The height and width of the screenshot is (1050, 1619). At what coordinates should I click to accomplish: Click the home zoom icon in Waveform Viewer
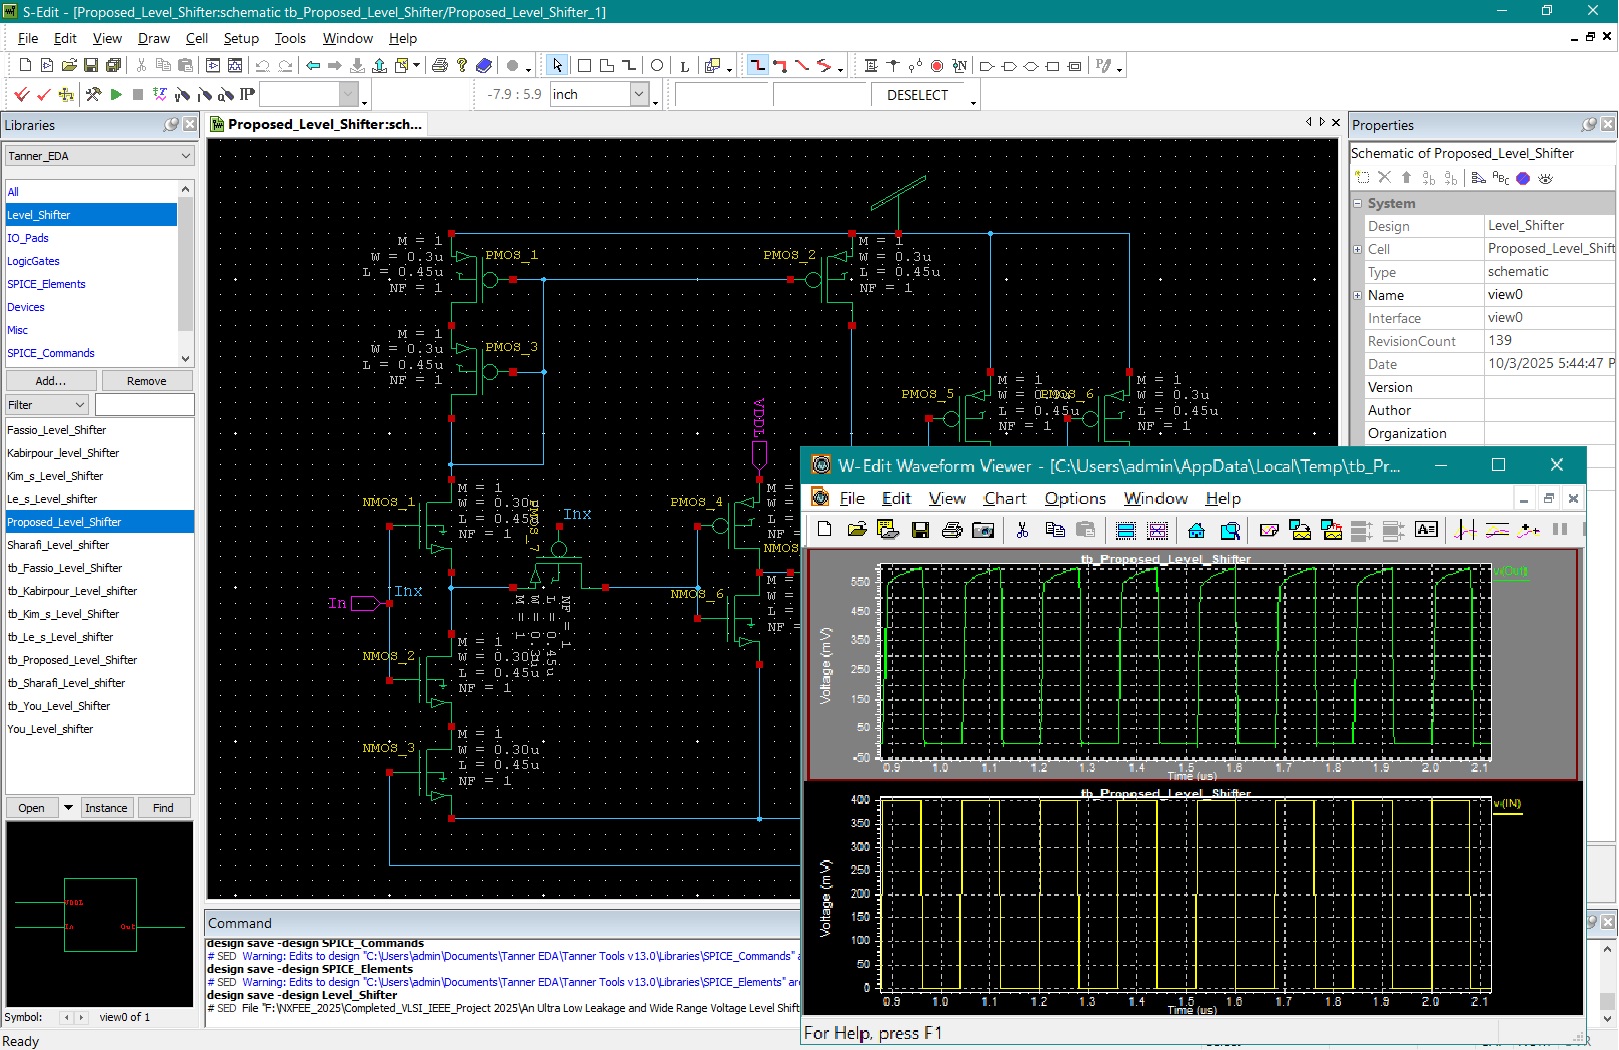coord(1196,530)
